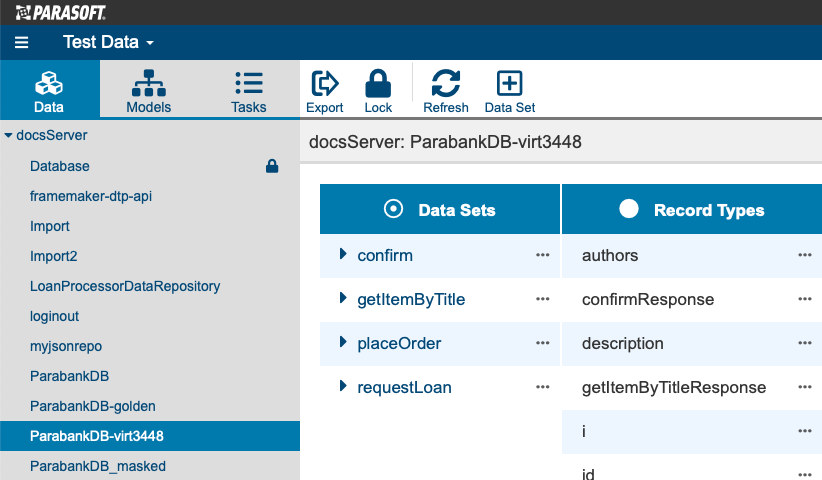
Task: Select the ParabankDB-virt3448 repository
Action: 149,436
